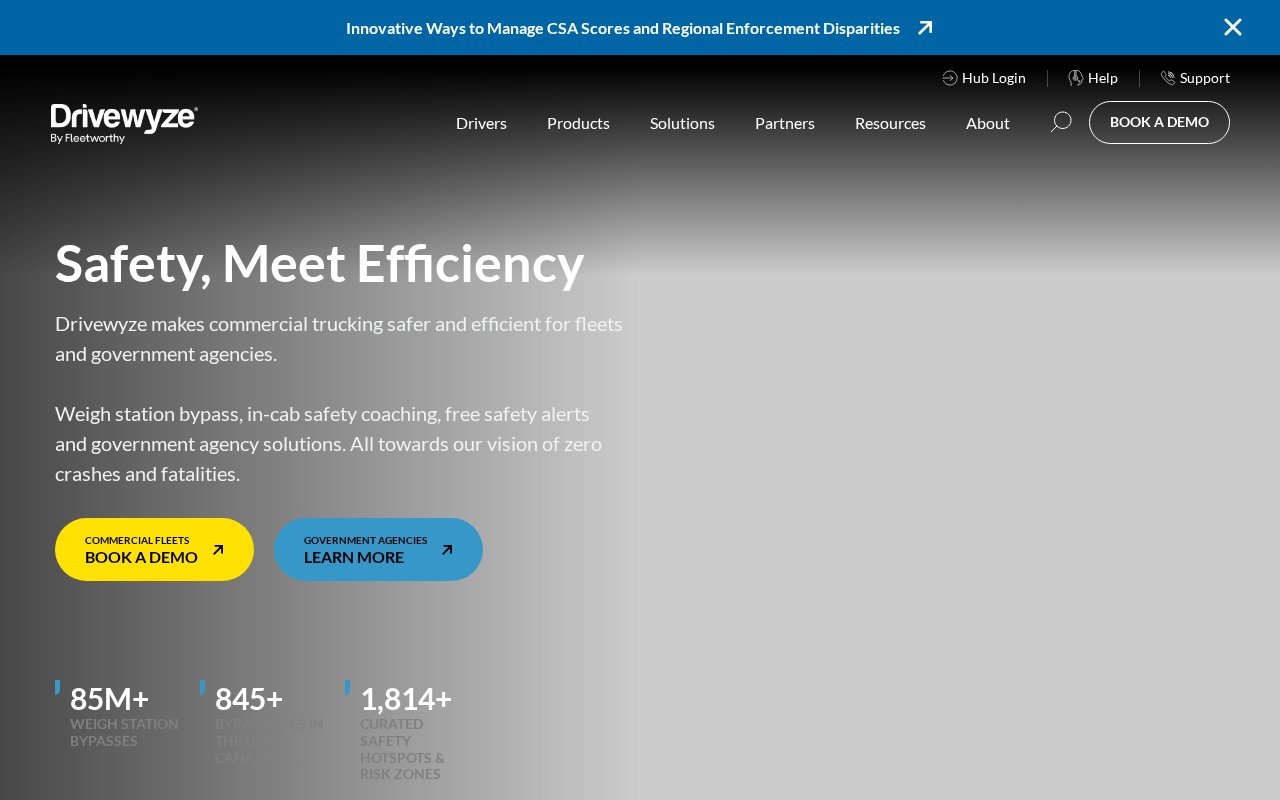This screenshot has height=800, width=1280.
Task: Click the search magnifier icon
Action: (x=1060, y=122)
